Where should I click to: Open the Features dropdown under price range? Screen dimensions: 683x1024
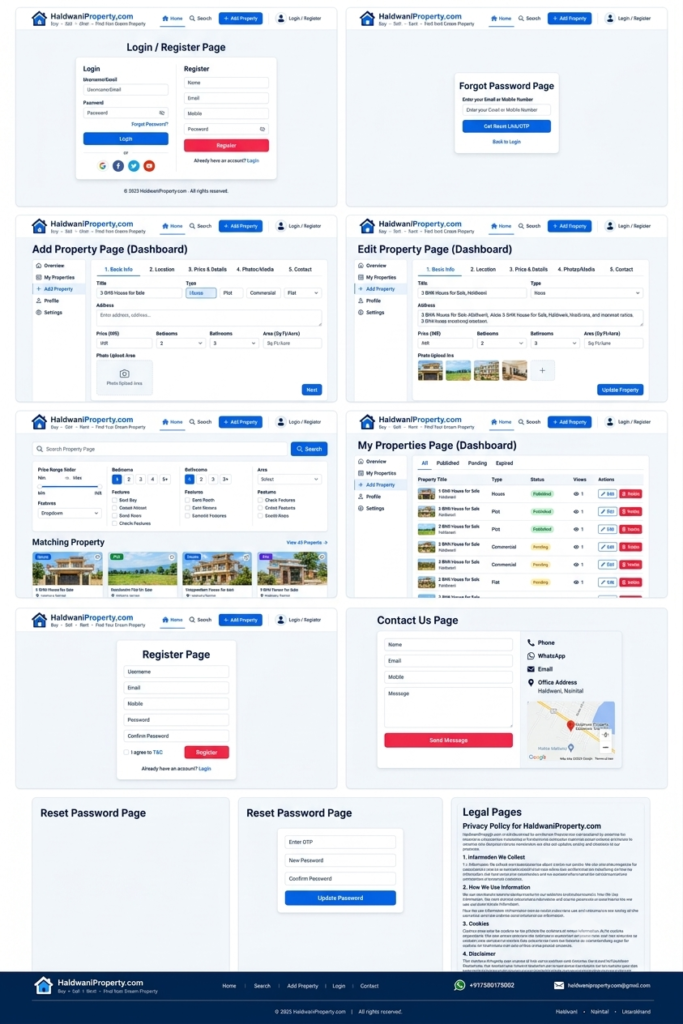(x=69, y=513)
